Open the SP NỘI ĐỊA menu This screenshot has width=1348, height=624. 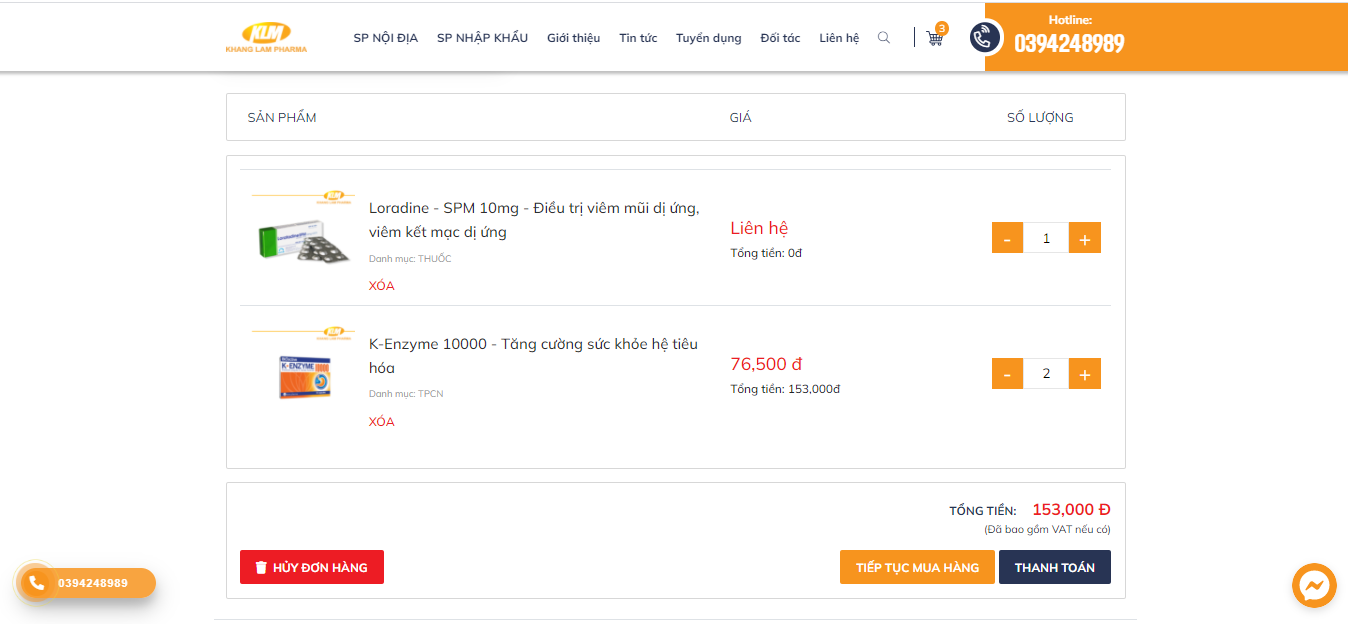tap(385, 38)
